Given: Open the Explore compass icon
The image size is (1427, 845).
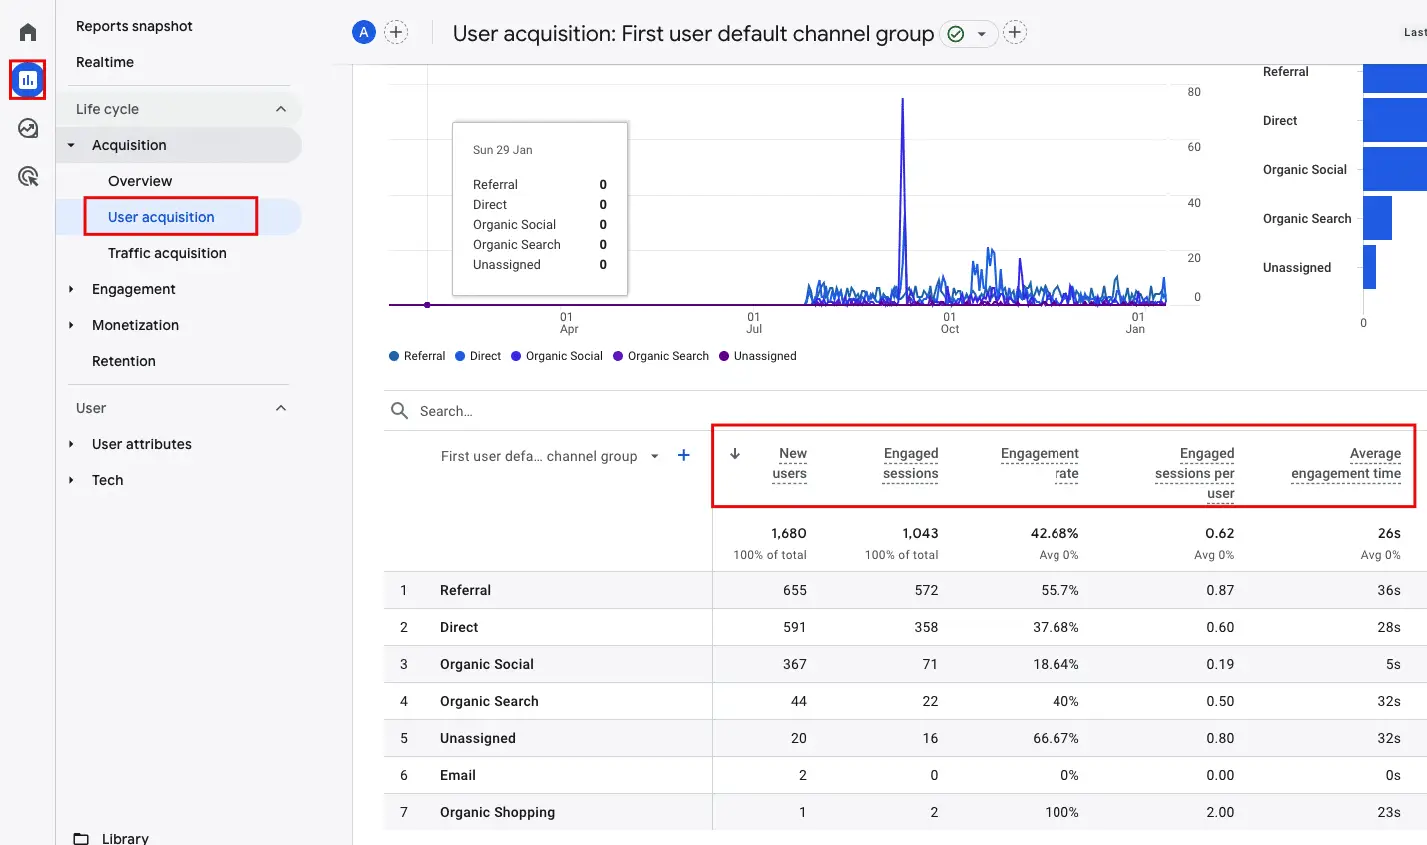Looking at the screenshot, I should pyautogui.click(x=26, y=128).
